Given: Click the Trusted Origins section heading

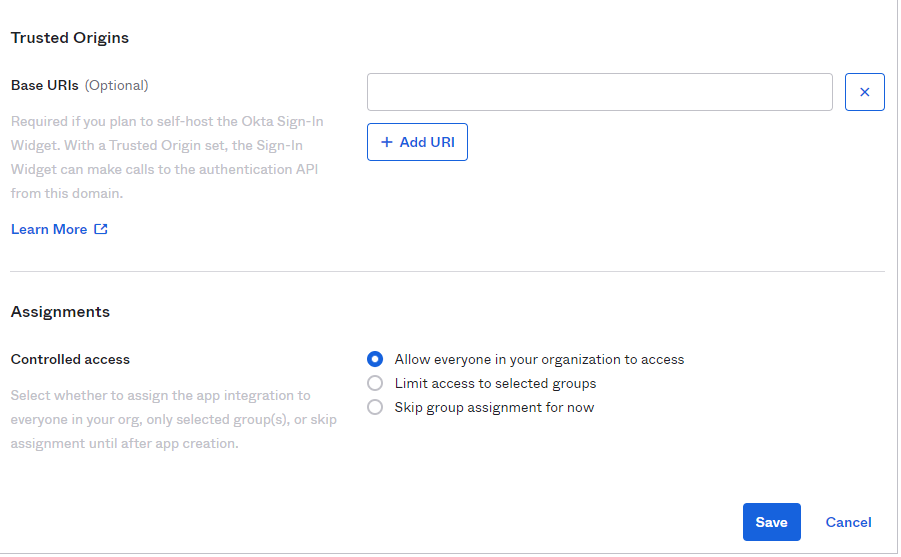Looking at the screenshot, I should pos(70,38).
